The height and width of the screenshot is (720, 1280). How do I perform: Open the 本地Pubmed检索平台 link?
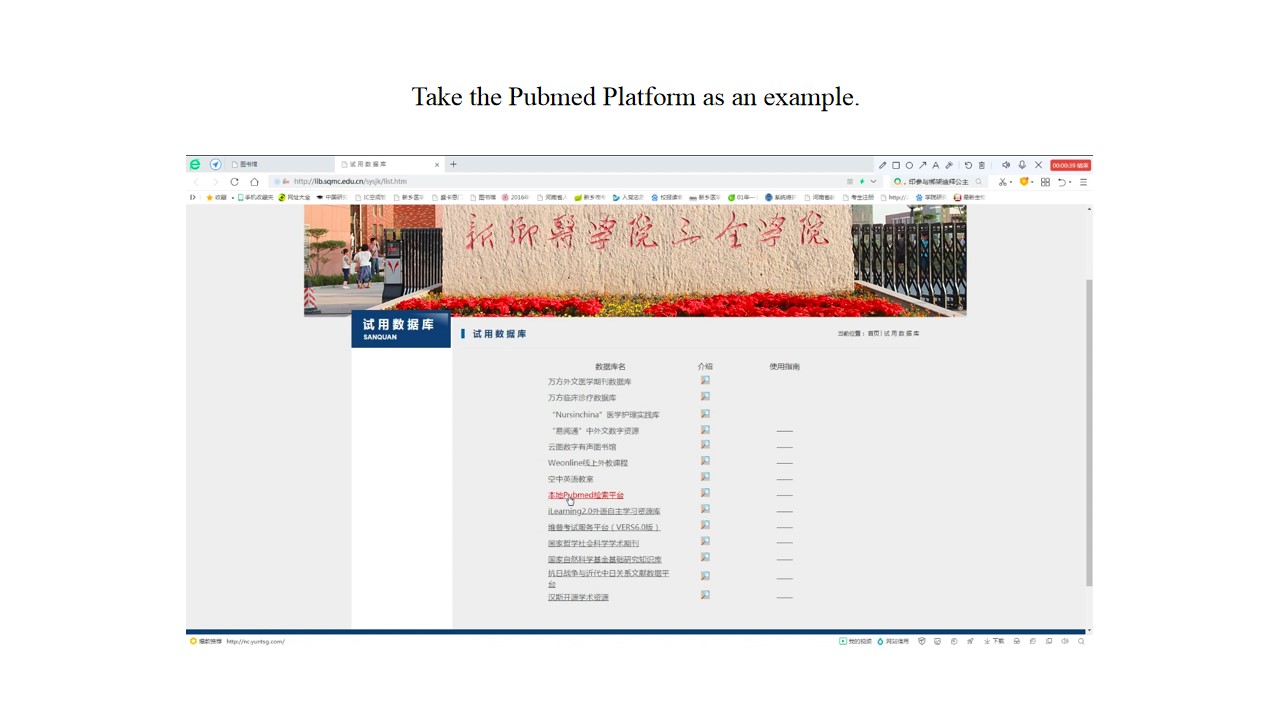[585, 495]
